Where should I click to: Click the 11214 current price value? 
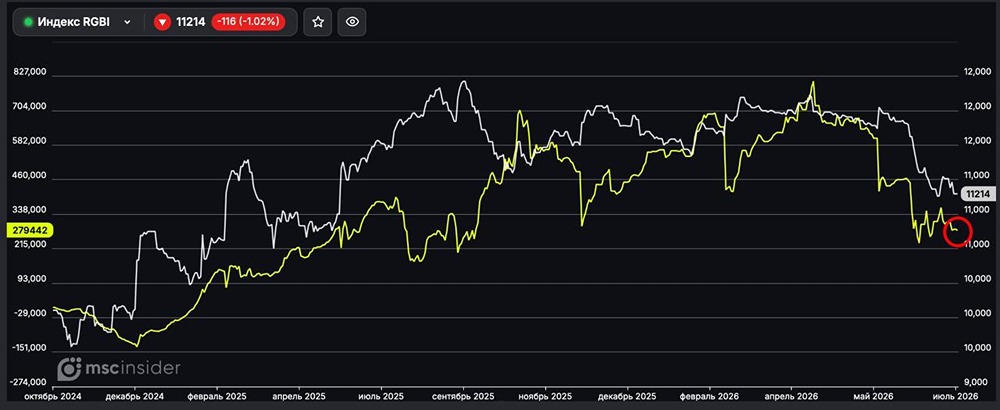click(x=190, y=22)
